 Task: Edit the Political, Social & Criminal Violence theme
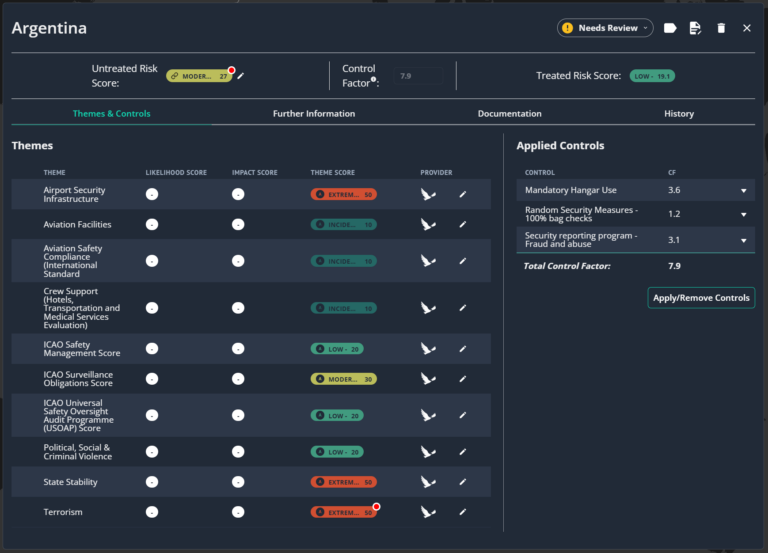pyautogui.click(x=462, y=452)
